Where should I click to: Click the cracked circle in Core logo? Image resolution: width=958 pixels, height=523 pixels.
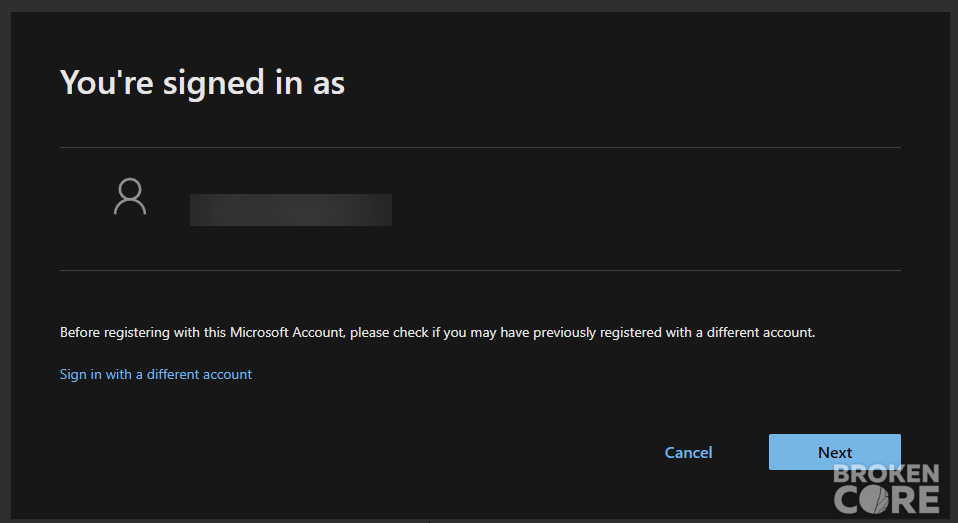point(874,500)
